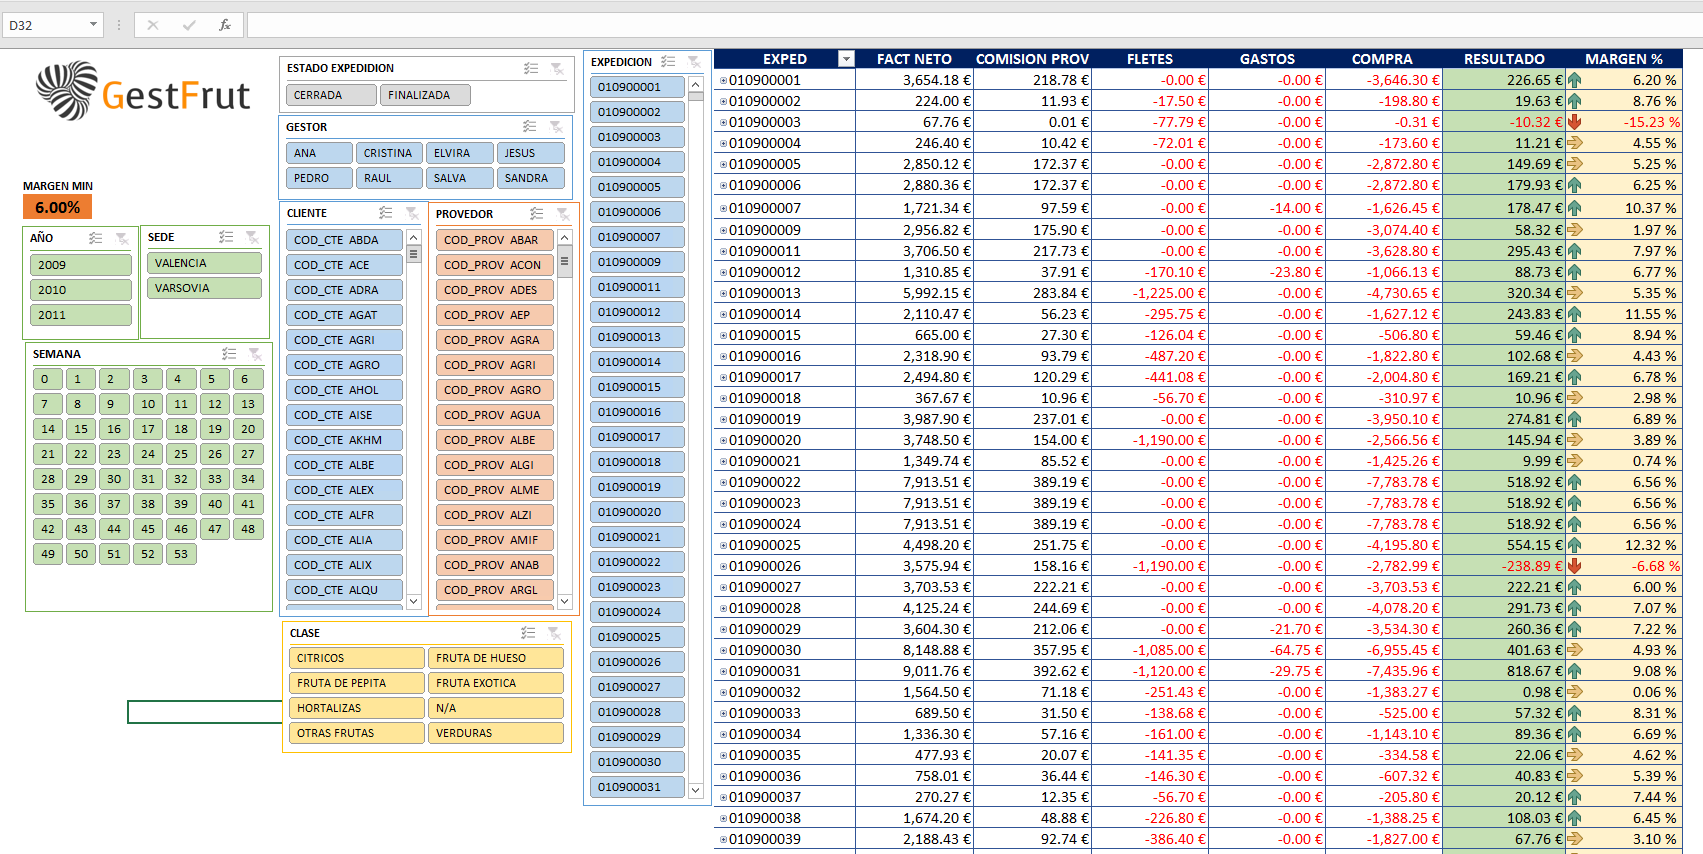
Task: Toggle multi-select icon on PROVEDOR slicer
Action: (x=537, y=214)
